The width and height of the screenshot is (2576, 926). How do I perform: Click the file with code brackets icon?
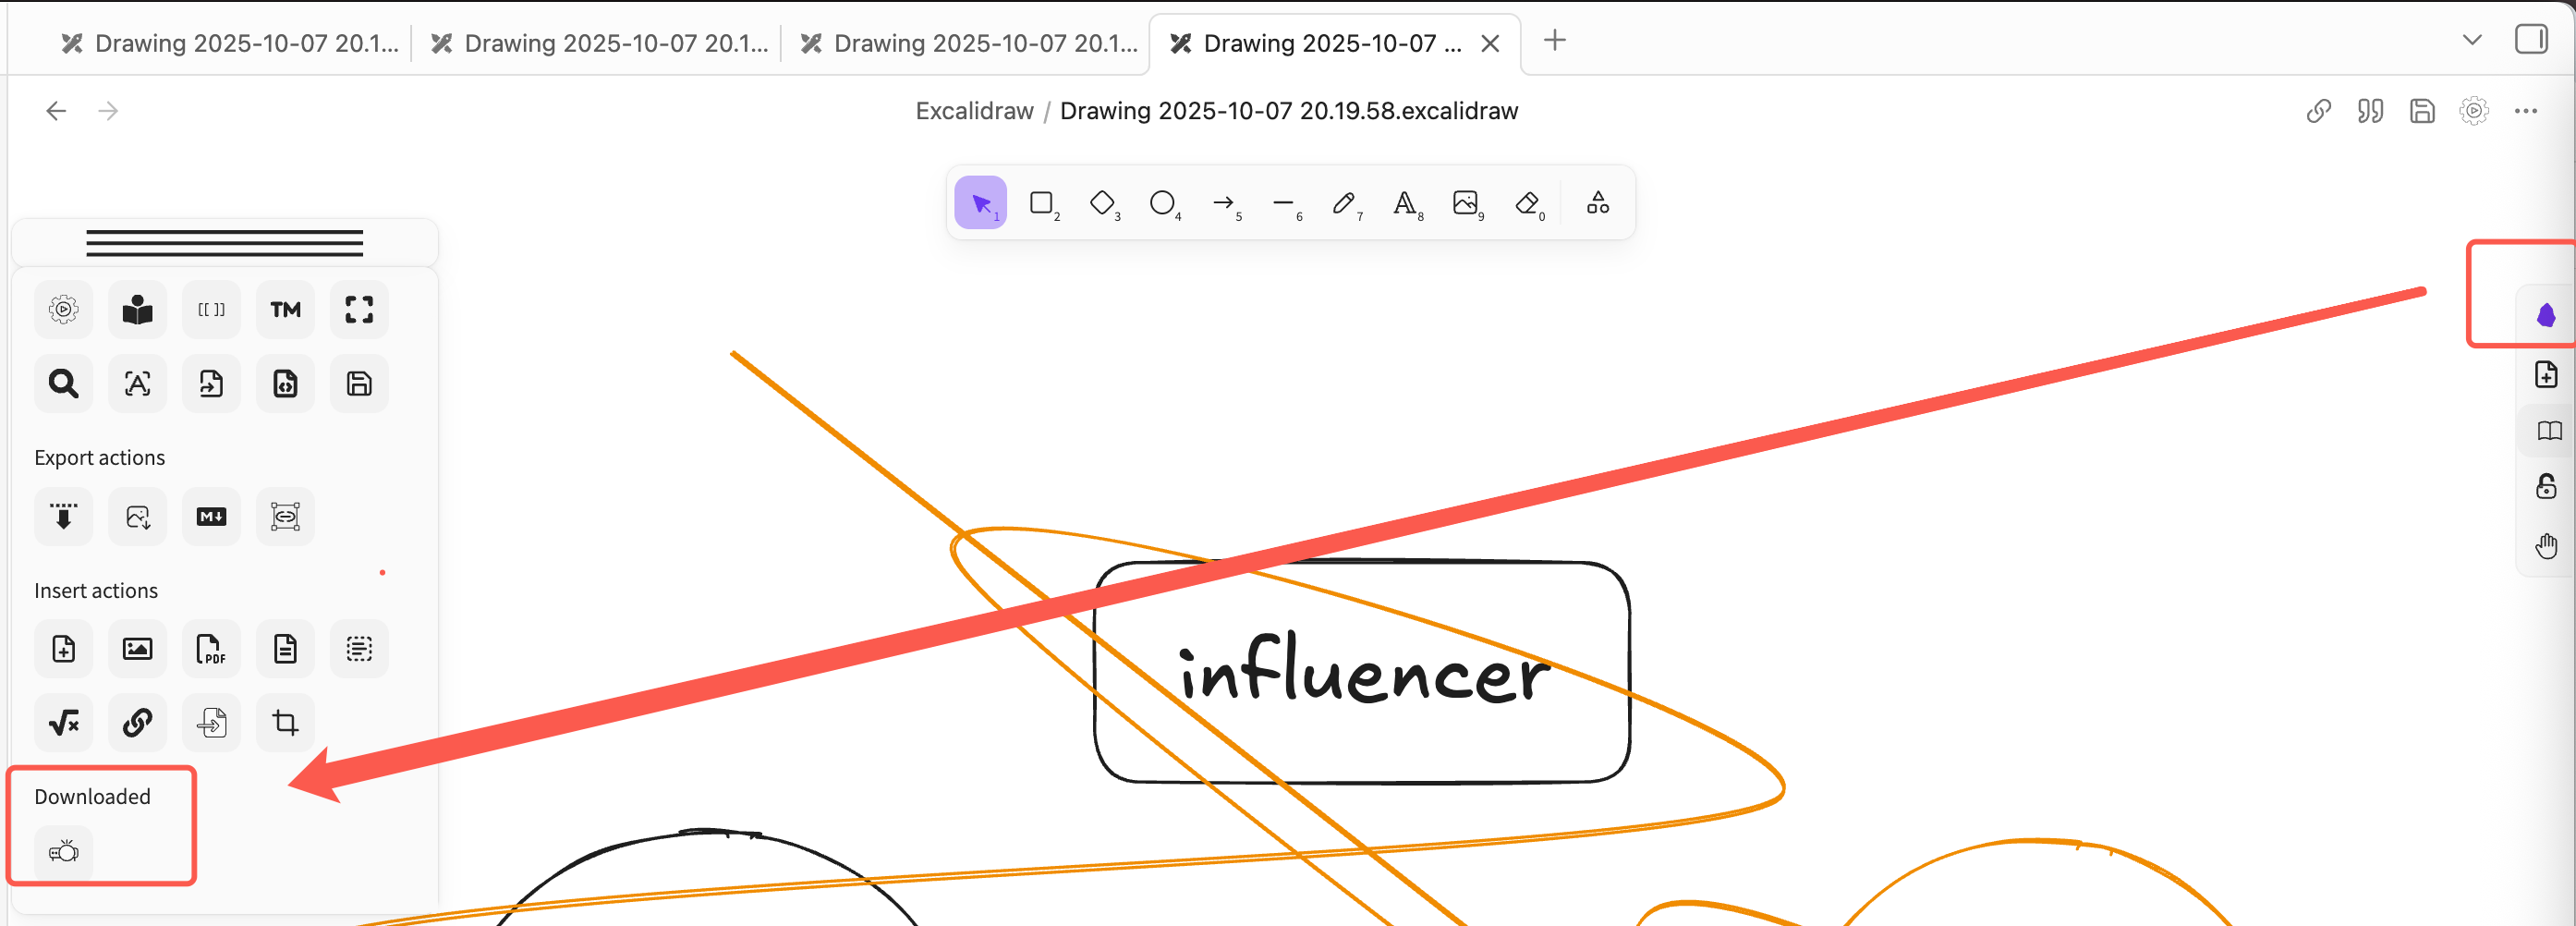285,384
